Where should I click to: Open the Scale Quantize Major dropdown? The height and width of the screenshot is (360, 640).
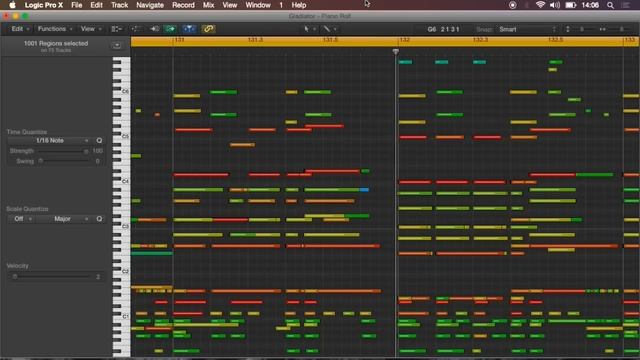pyautogui.click(x=63, y=219)
